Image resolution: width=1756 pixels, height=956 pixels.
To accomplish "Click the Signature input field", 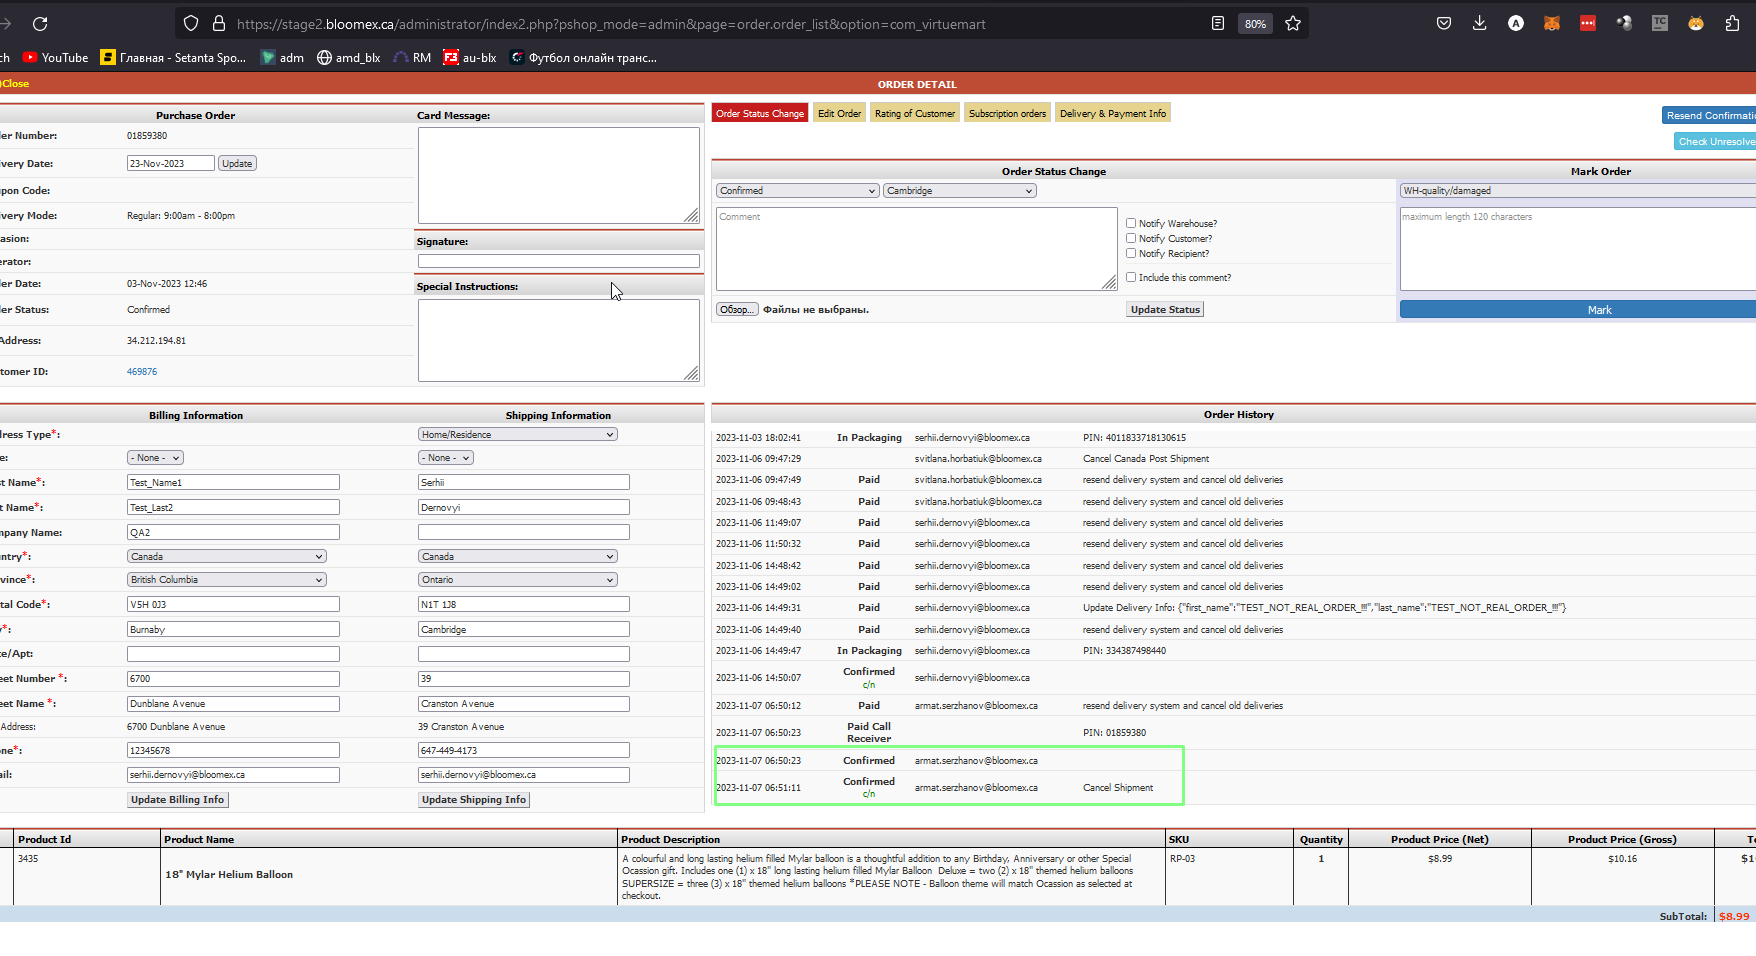I will pyautogui.click(x=559, y=261).
